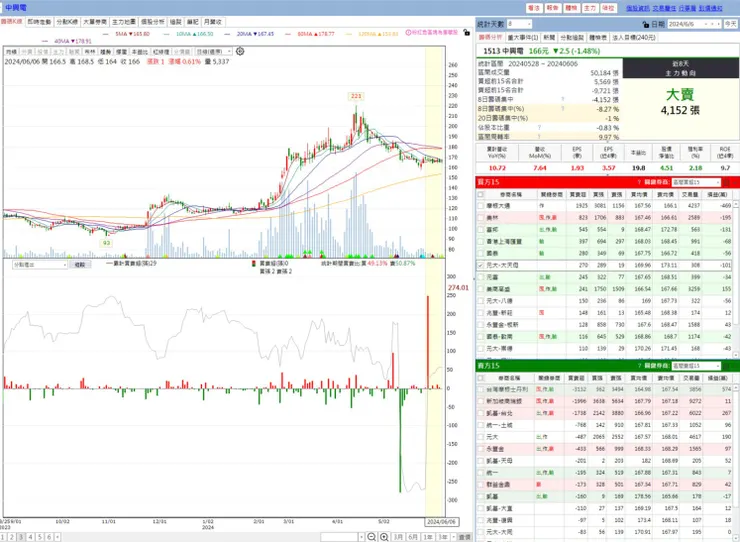Uncheck the 元大-大天母 row checkbox
The height and width of the screenshot is (542, 740).
point(480,265)
